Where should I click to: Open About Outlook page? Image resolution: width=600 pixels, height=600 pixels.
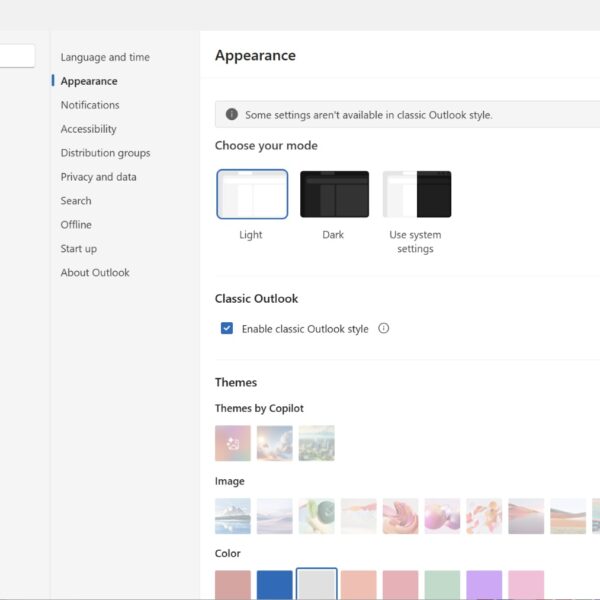pos(95,272)
